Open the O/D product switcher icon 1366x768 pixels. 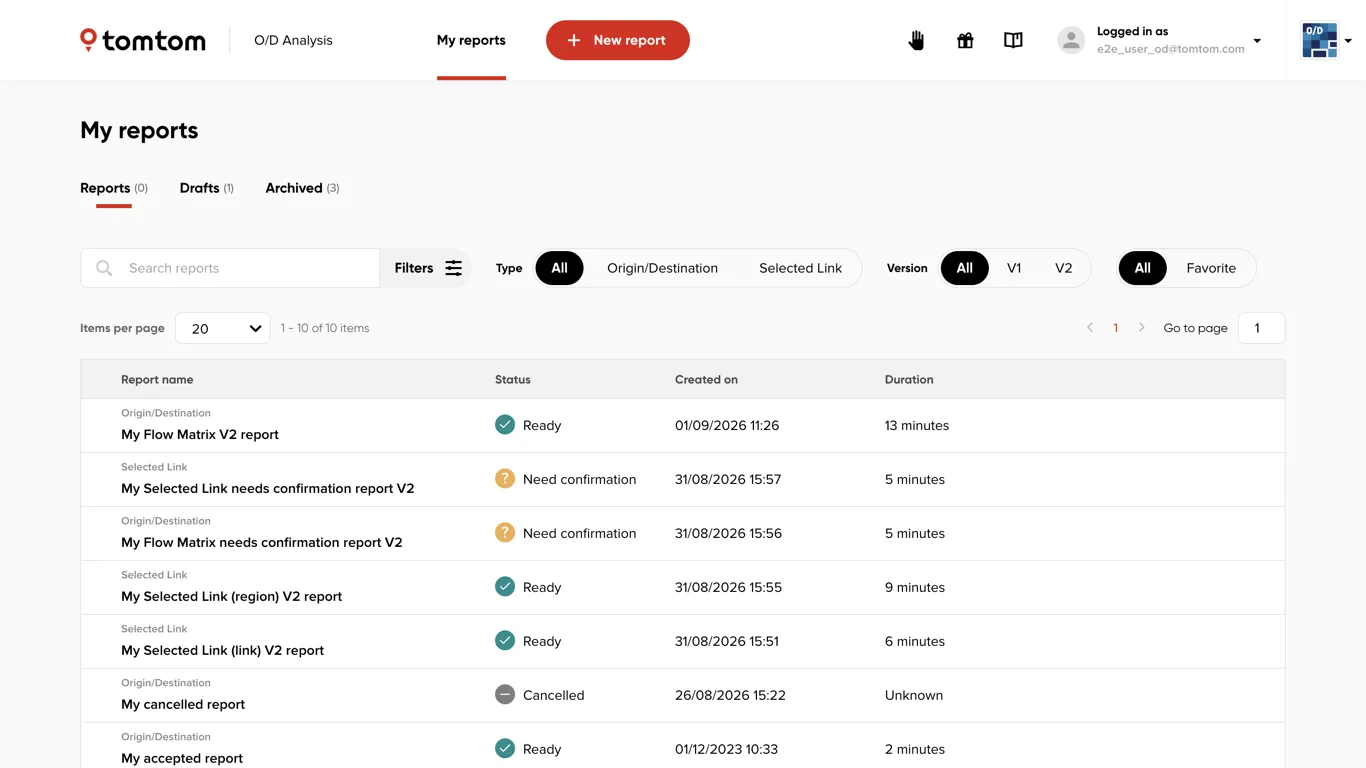click(x=1320, y=40)
